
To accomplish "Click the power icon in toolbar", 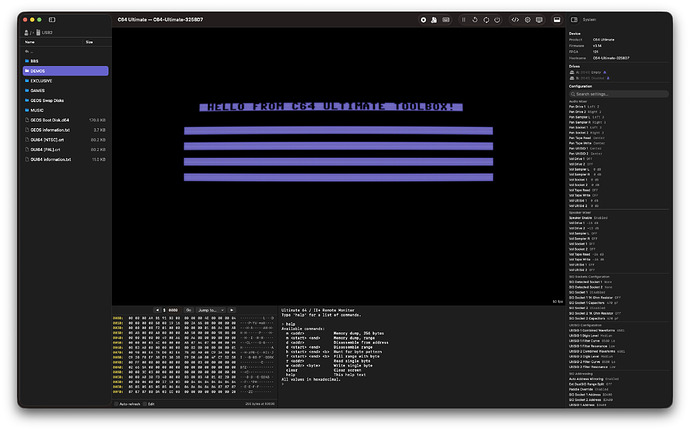I will point(497,20).
